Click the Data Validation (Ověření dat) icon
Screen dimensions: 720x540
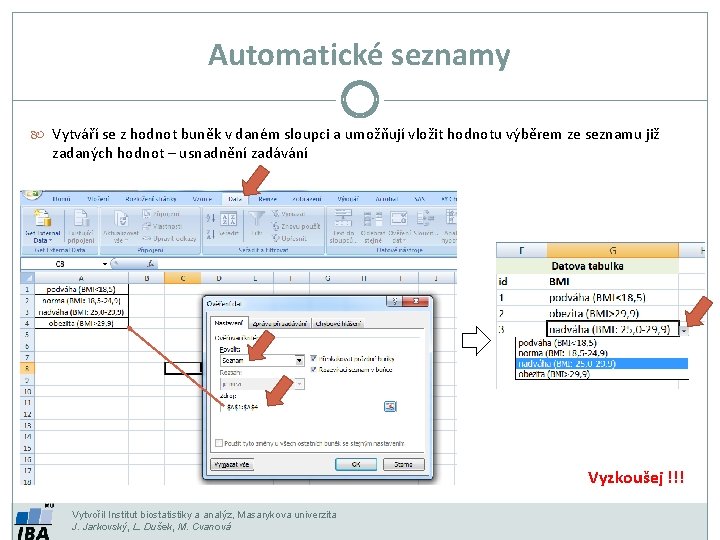coord(399,219)
